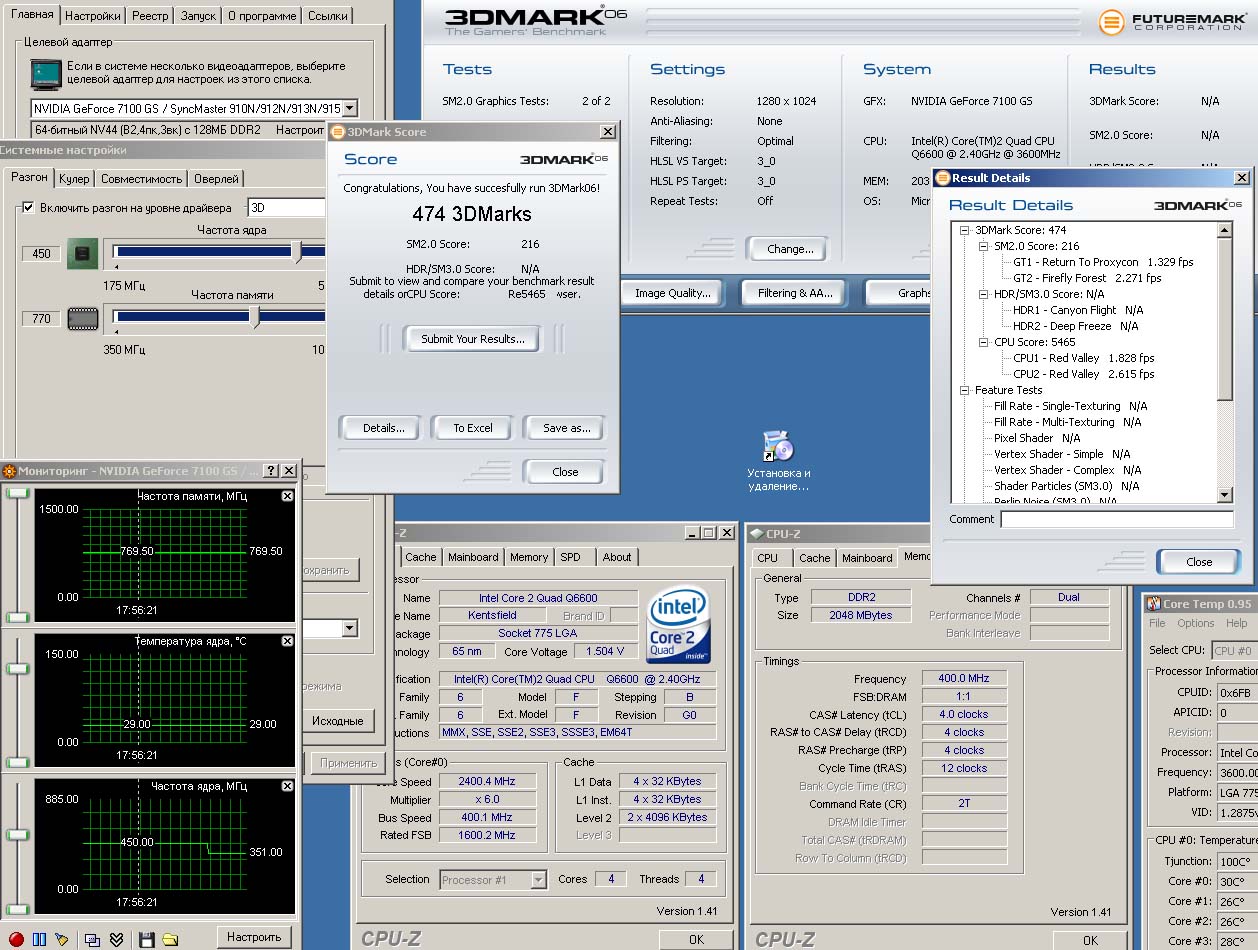Collapse the CPU Score: 5465 node
The height and width of the screenshot is (950, 1258).
(x=984, y=342)
